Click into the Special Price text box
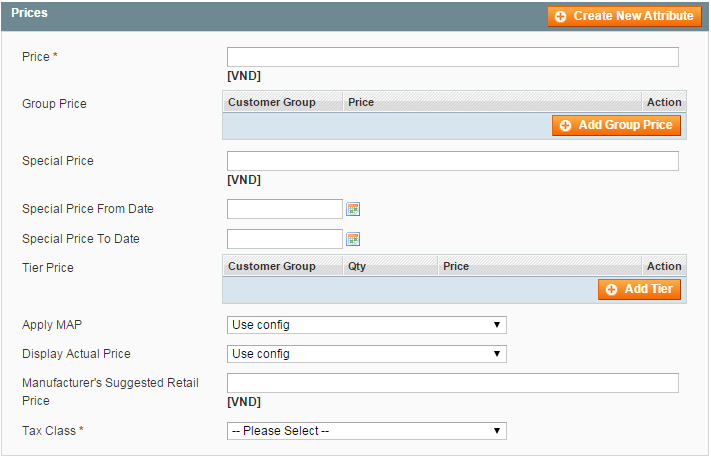The image size is (711, 459). (452, 161)
